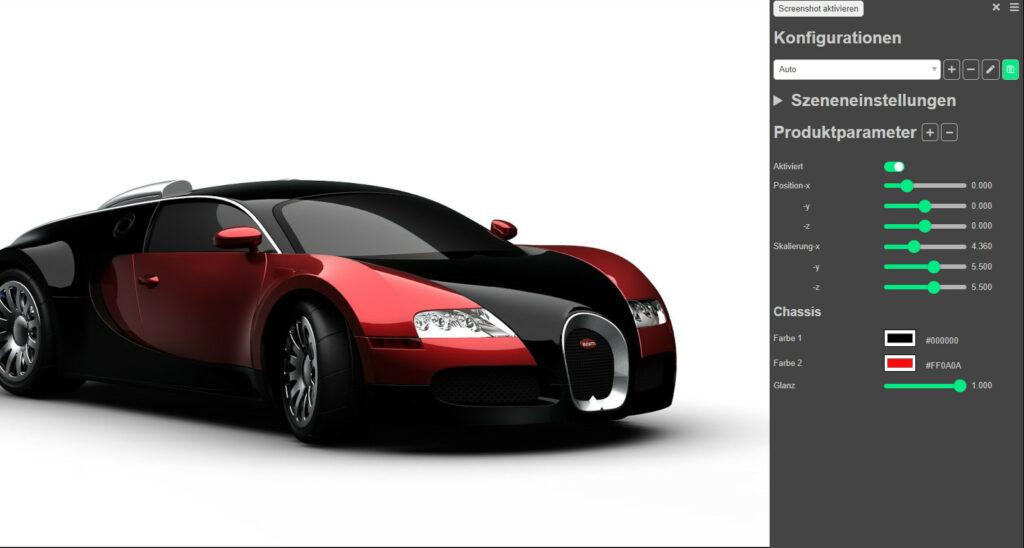Add product parameter with plus icon beside Produktparameter
The image size is (1024, 548).
929,133
